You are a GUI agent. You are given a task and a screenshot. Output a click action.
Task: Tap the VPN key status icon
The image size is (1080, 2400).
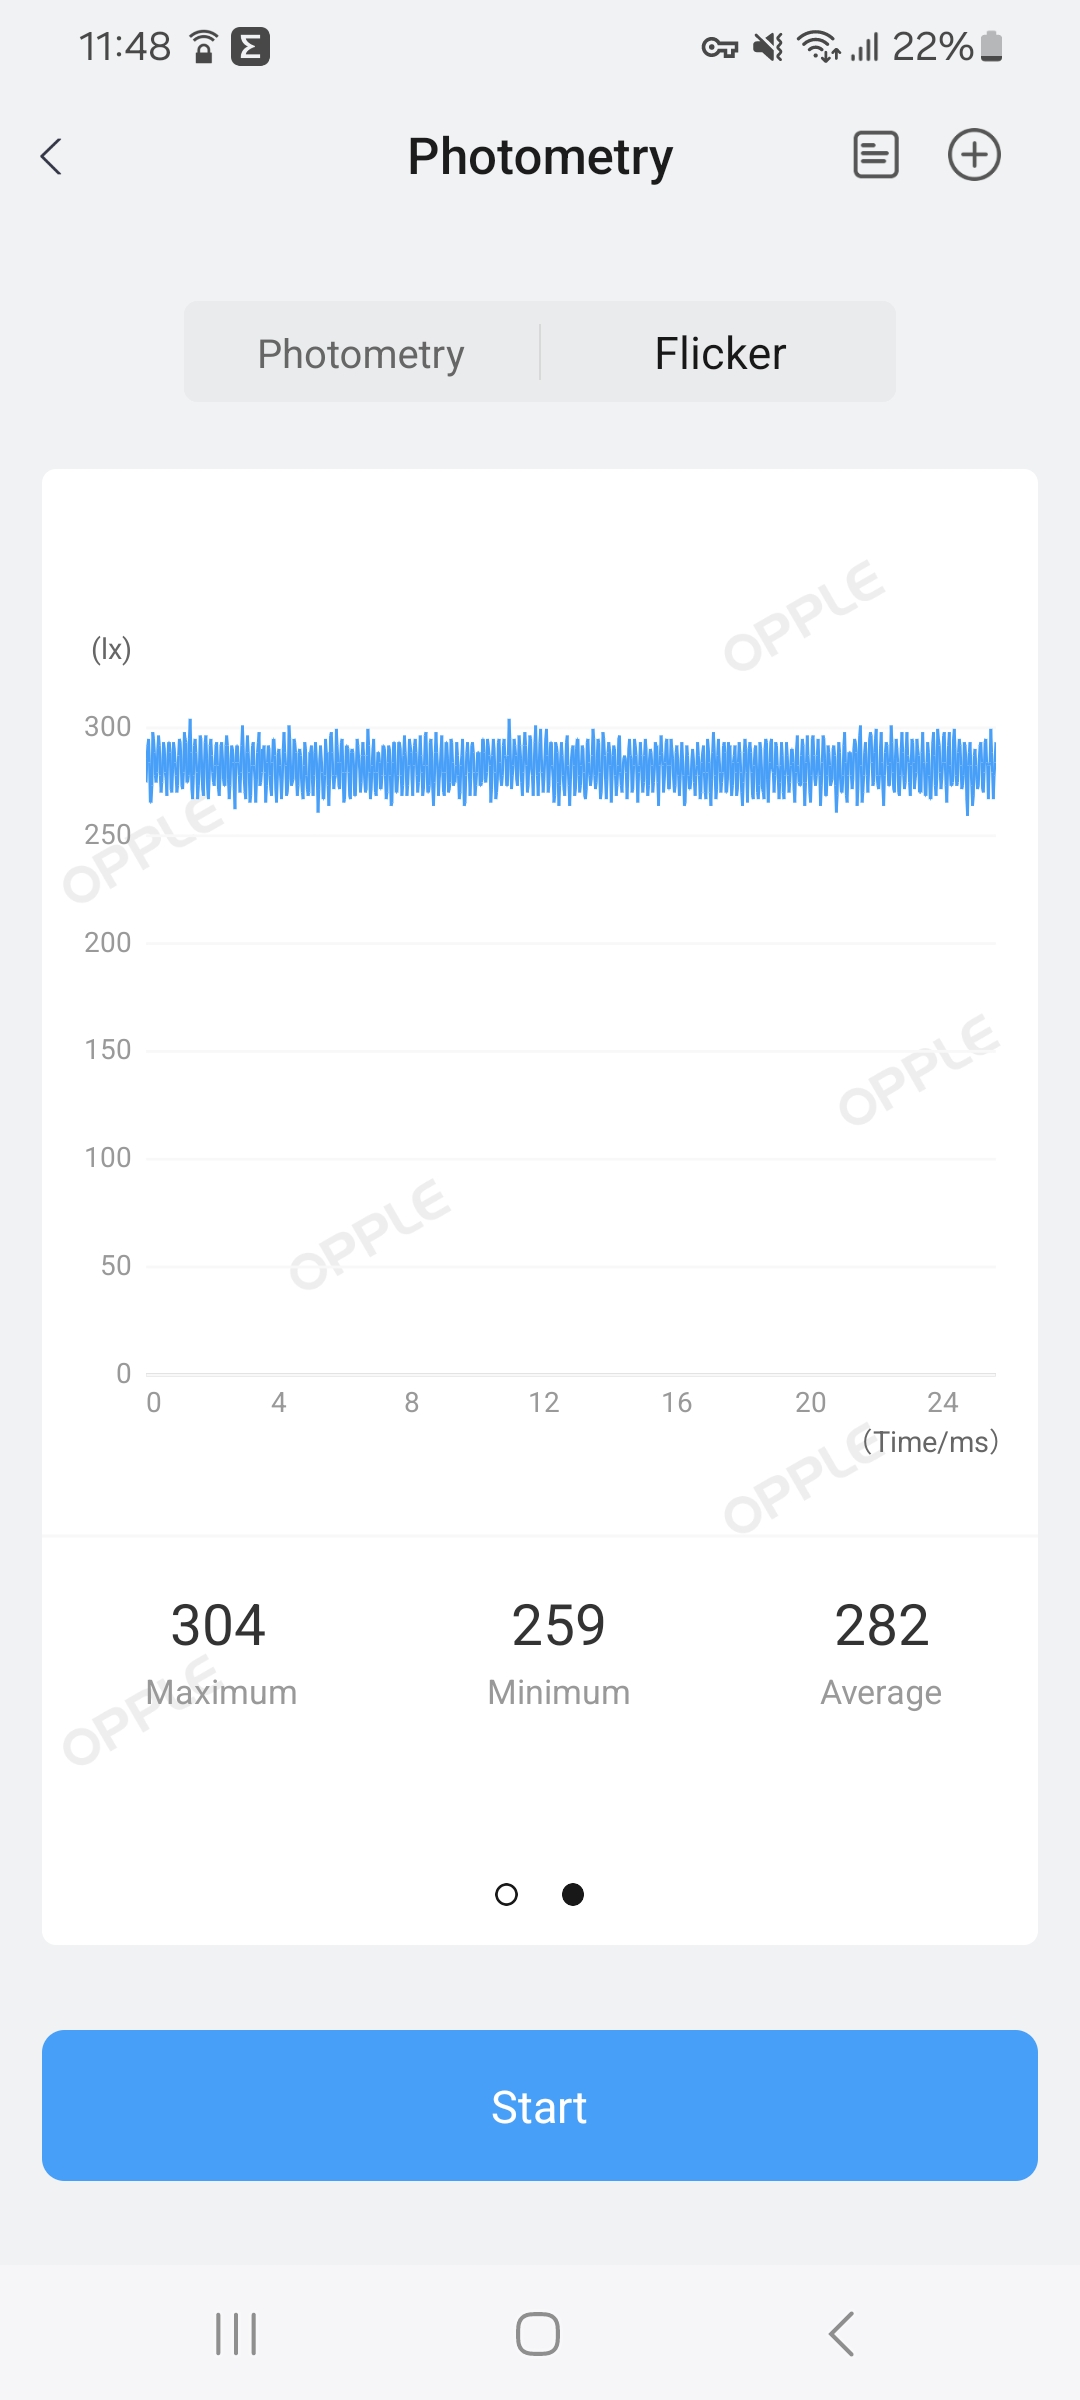pyautogui.click(x=719, y=47)
